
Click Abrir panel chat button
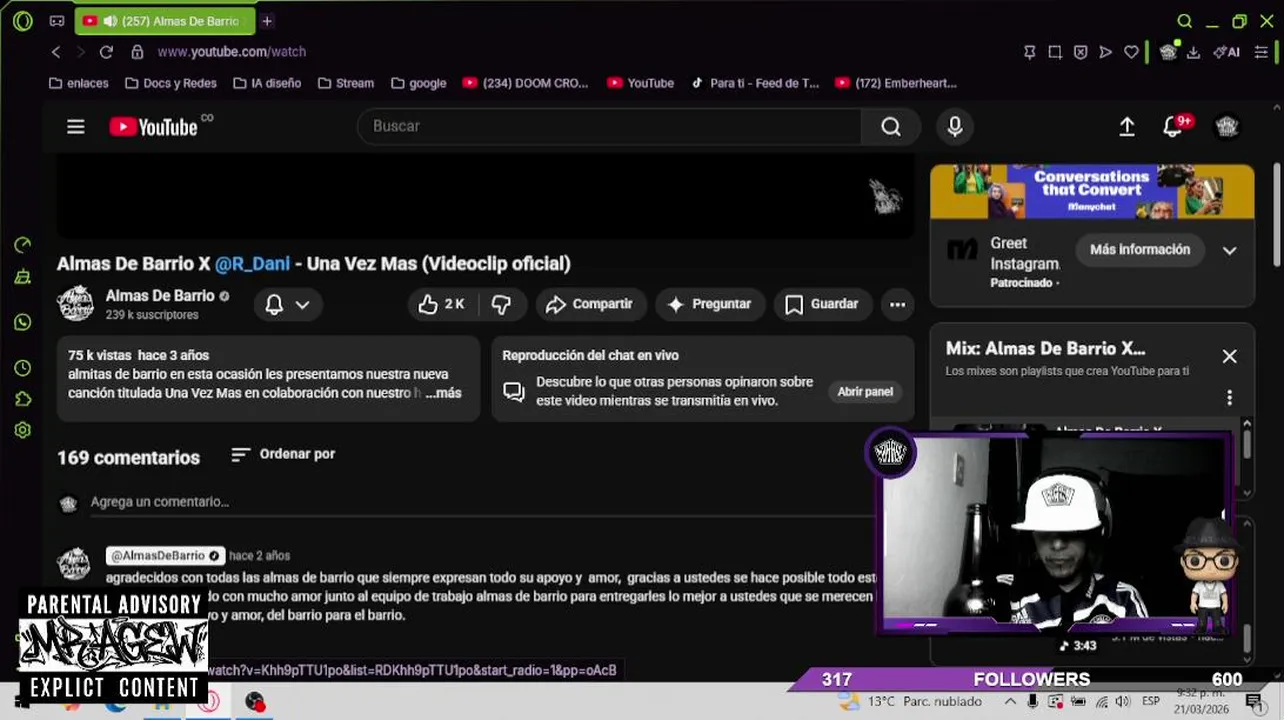(865, 392)
